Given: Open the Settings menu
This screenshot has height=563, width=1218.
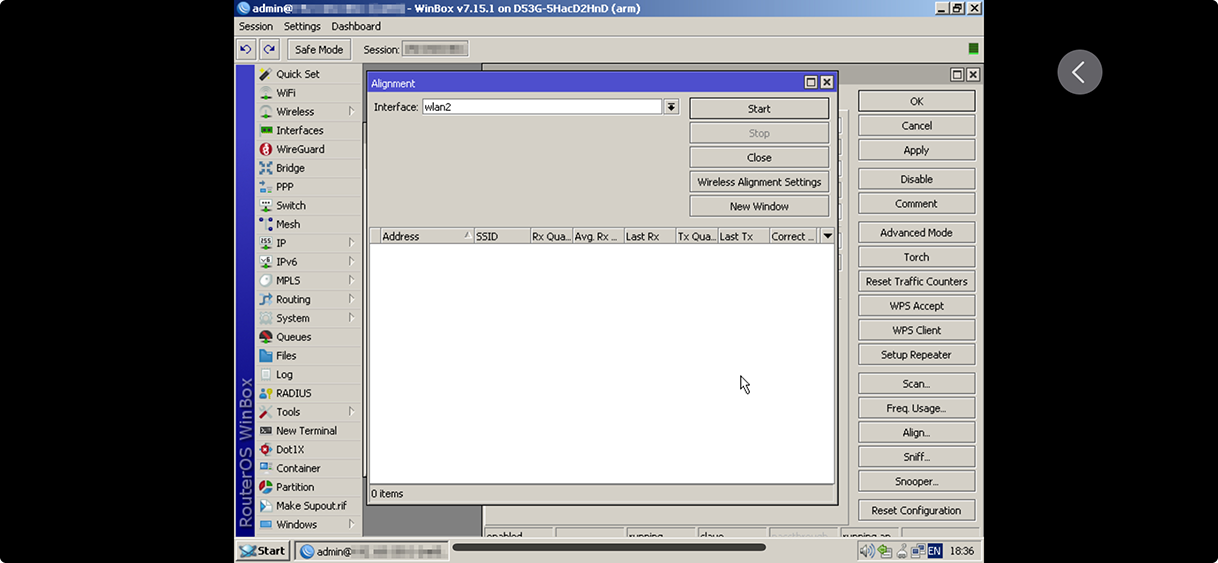Looking at the screenshot, I should tap(302, 26).
